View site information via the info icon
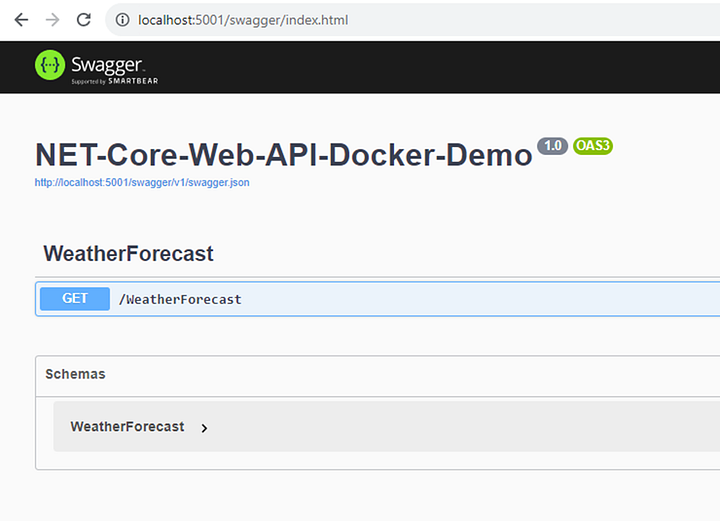This screenshot has width=720, height=521. click(x=122, y=20)
